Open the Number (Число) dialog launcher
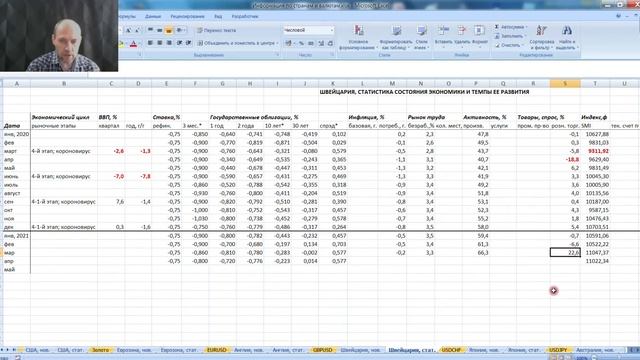The width and height of the screenshot is (640, 360). click(x=332, y=55)
